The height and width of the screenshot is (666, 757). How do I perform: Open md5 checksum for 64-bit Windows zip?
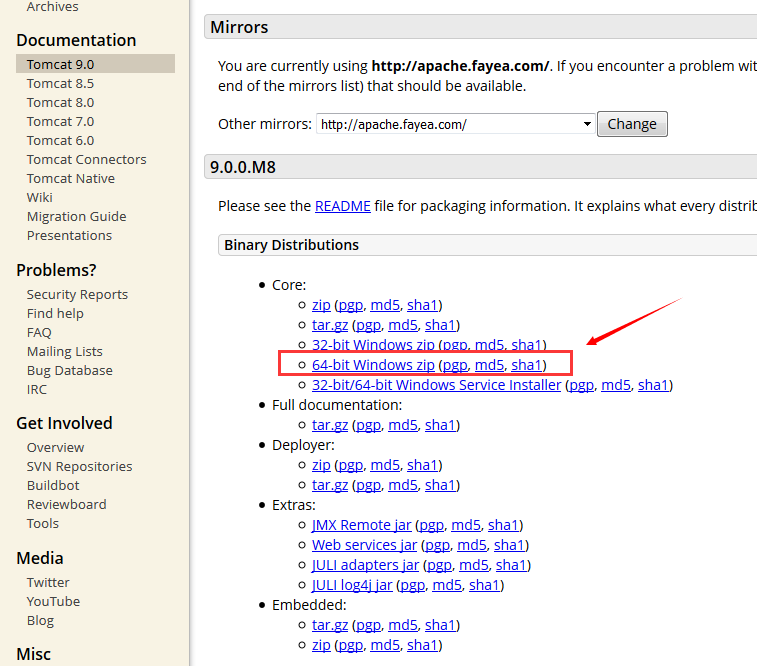point(489,365)
